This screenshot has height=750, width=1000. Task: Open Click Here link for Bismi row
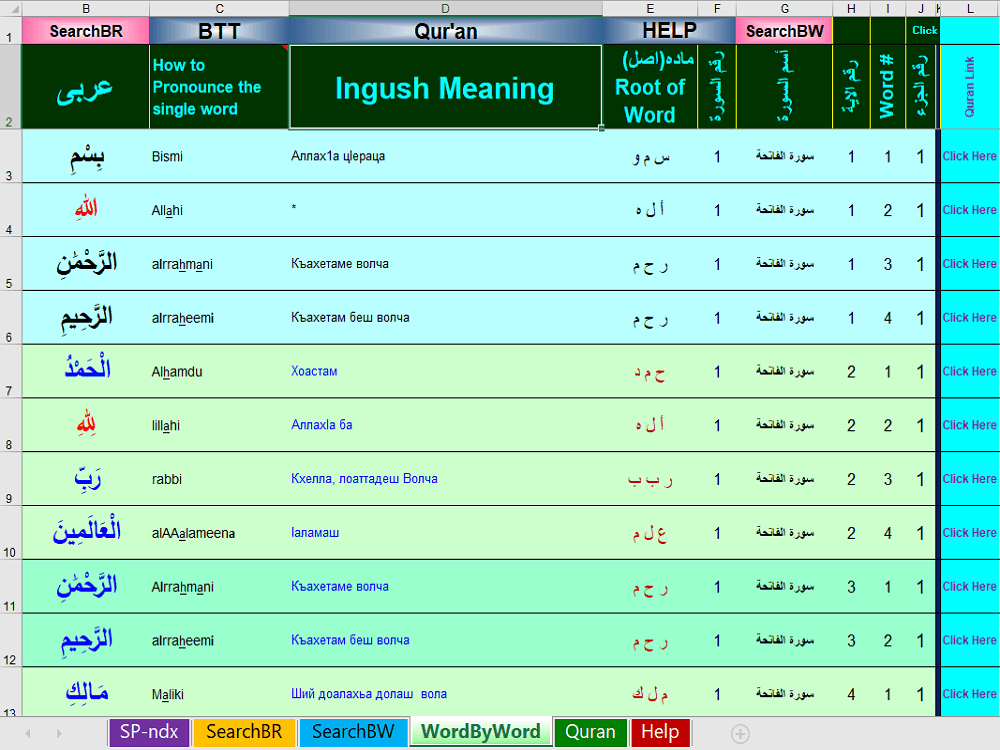tap(969, 156)
